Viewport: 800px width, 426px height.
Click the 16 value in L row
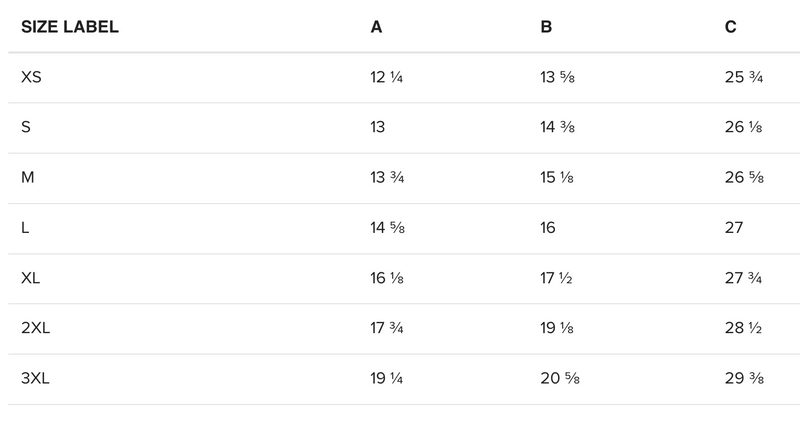point(548,228)
